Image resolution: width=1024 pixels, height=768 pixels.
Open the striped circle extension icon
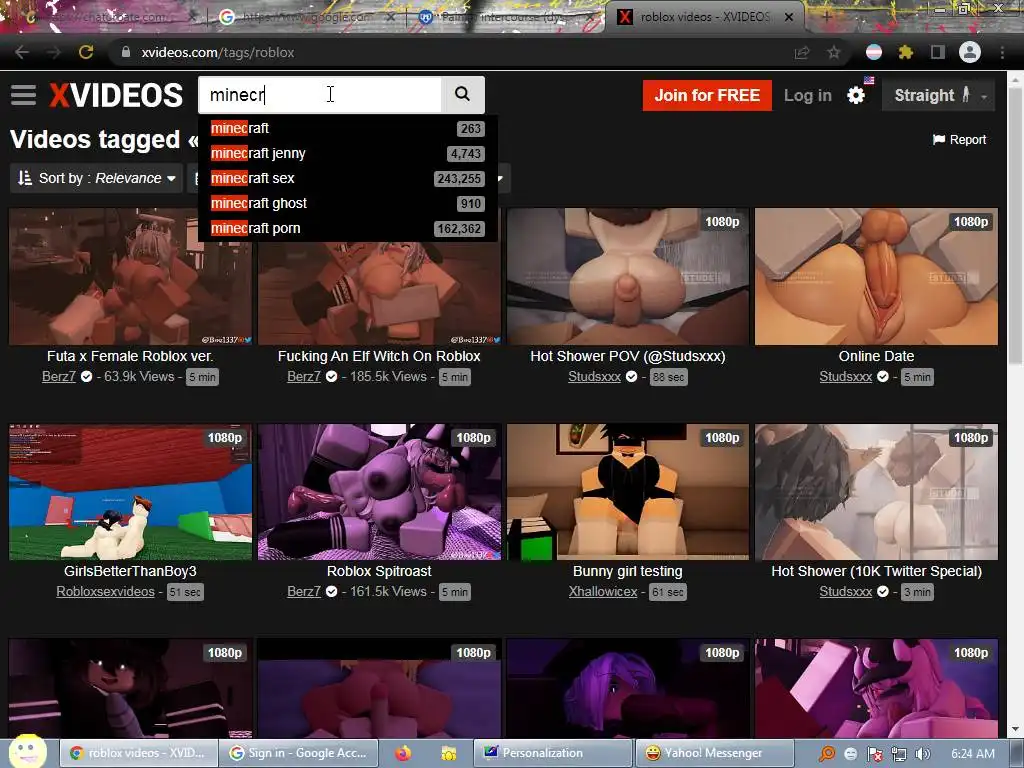(874, 52)
